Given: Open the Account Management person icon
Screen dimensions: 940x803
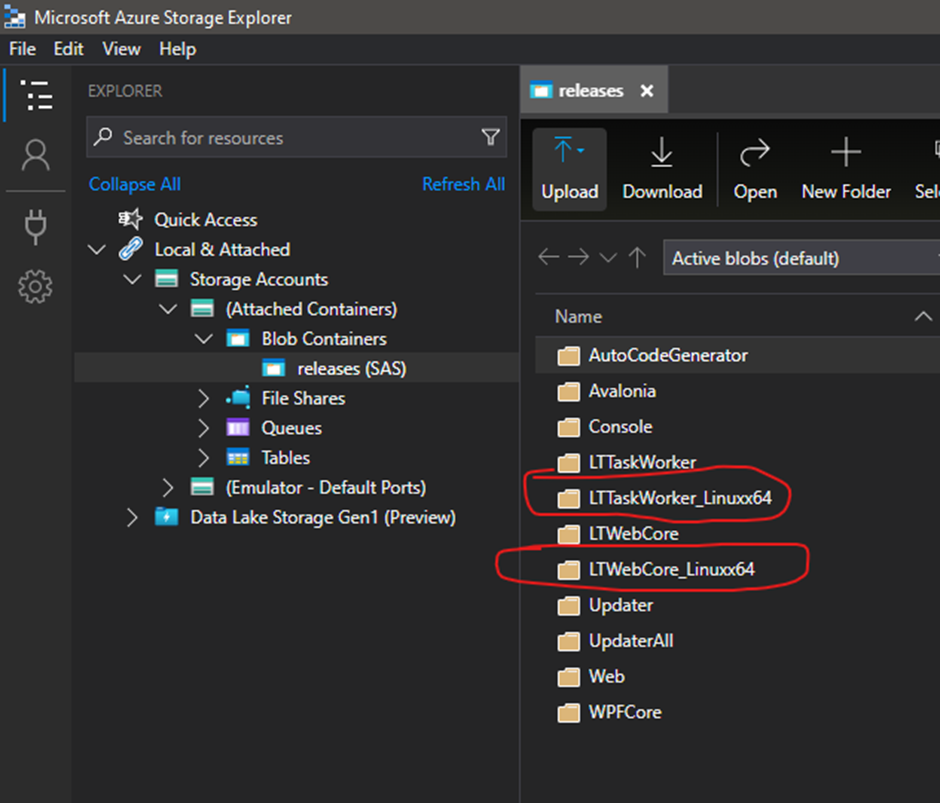Looking at the screenshot, I should click(35, 155).
